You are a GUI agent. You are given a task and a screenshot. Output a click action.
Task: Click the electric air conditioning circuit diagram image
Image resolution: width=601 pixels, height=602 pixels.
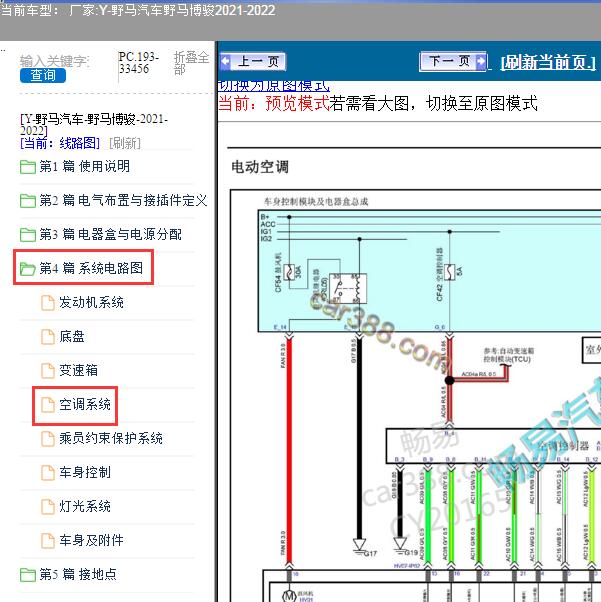pos(416,395)
